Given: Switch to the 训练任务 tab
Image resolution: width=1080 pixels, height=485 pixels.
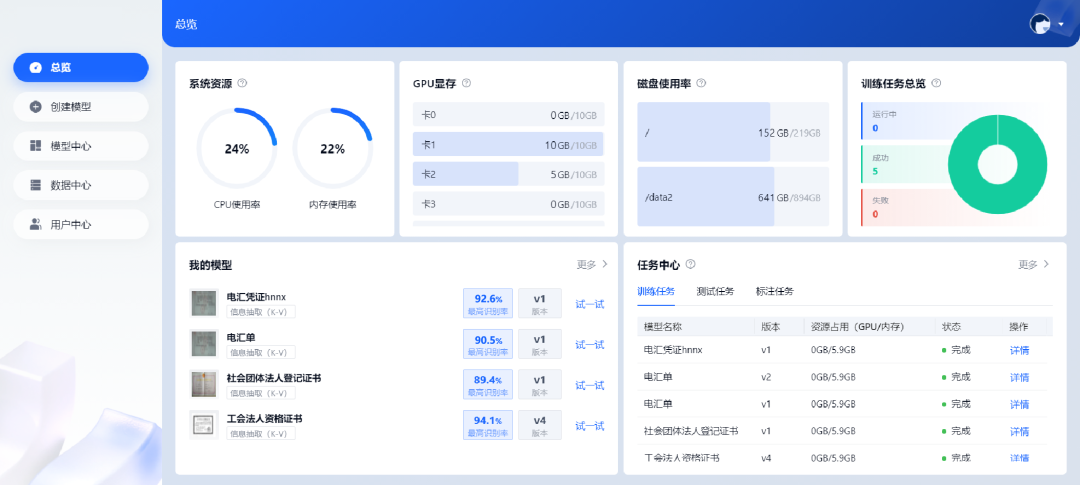Looking at the screenshot, I should coord(656,291).
